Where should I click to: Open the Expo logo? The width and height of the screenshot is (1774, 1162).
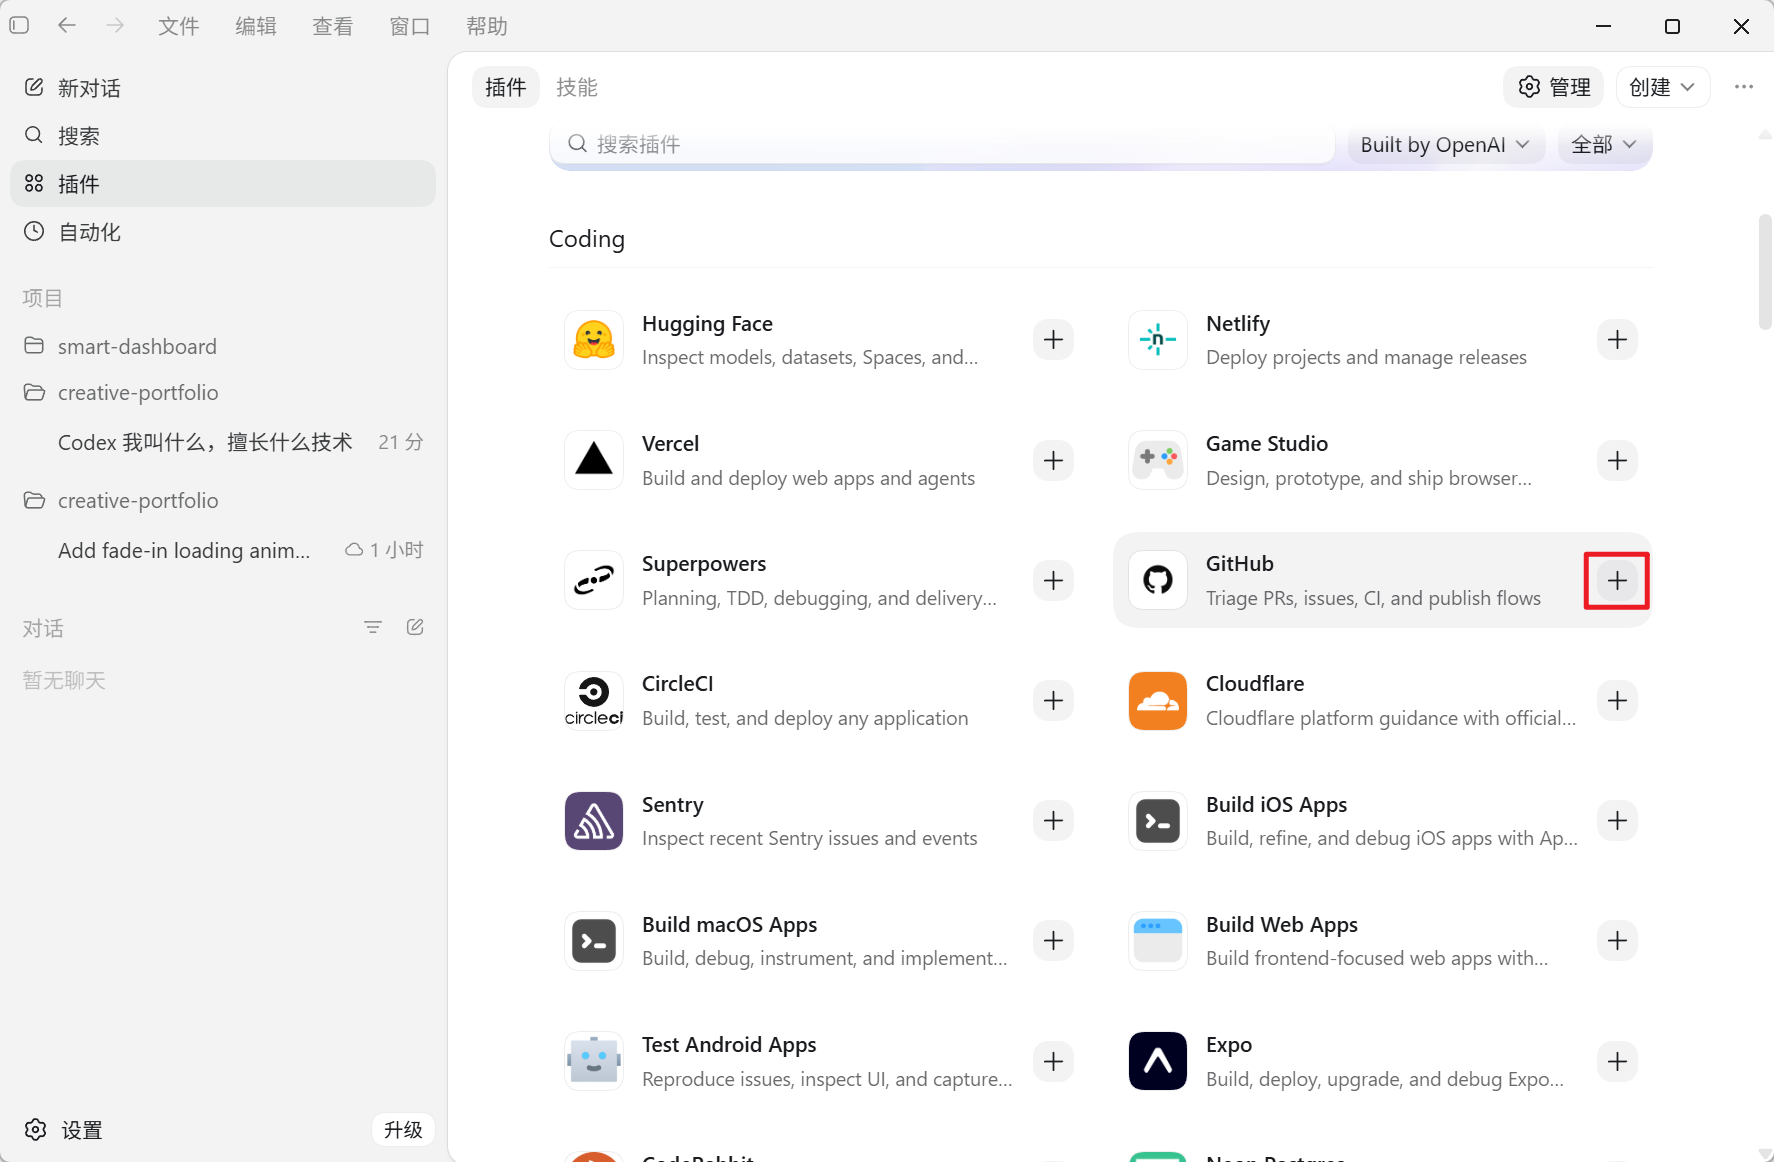click(x=1158, y=1061)
